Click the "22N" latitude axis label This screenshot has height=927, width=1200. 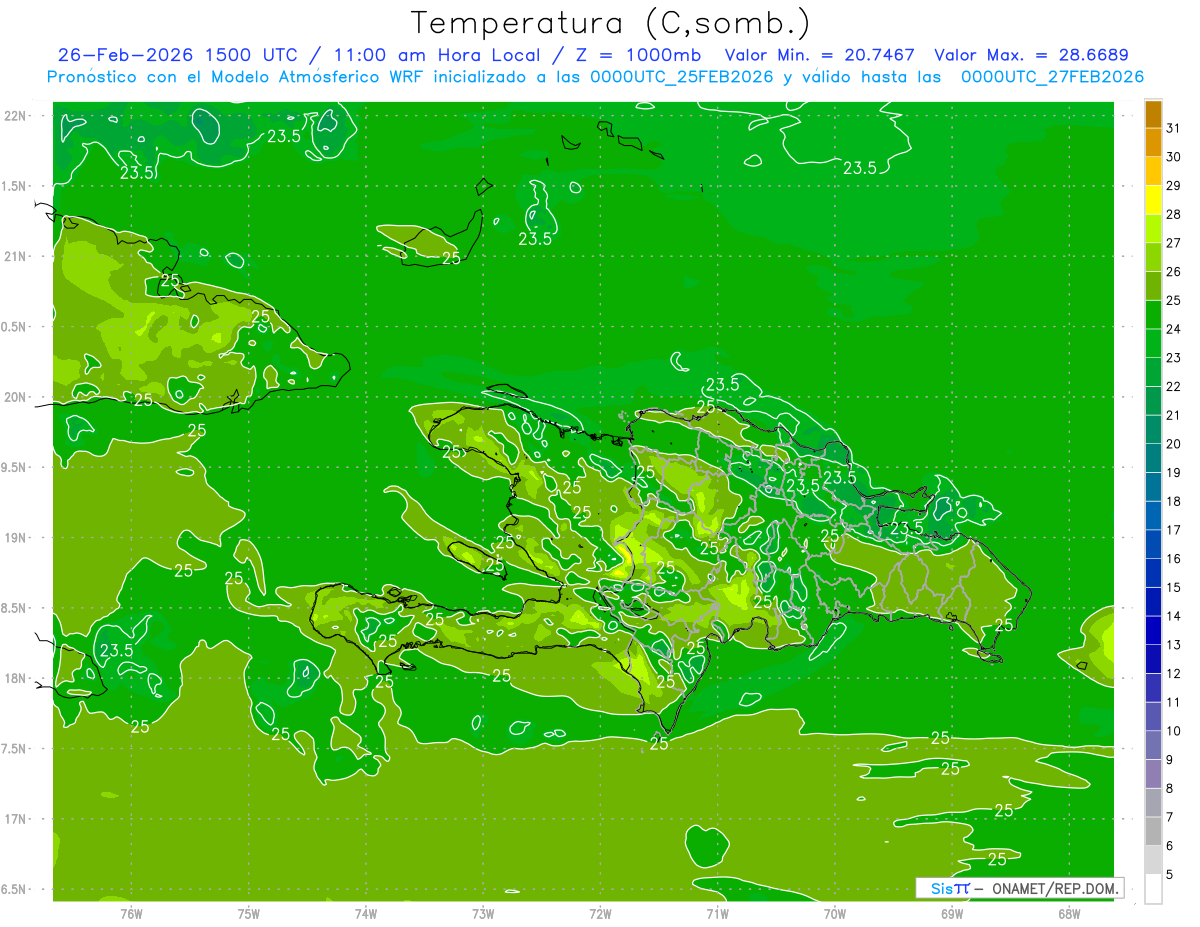(x=15, y=116)
